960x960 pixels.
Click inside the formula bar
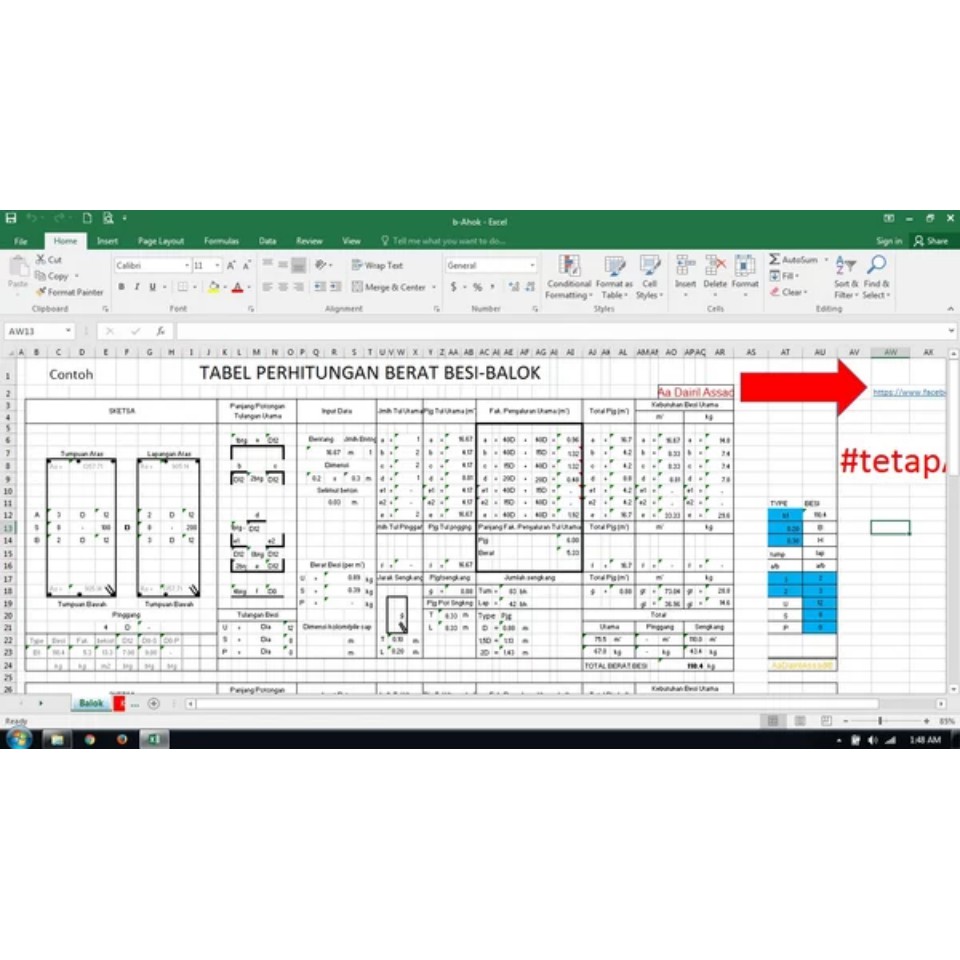(x=563, y=331)
